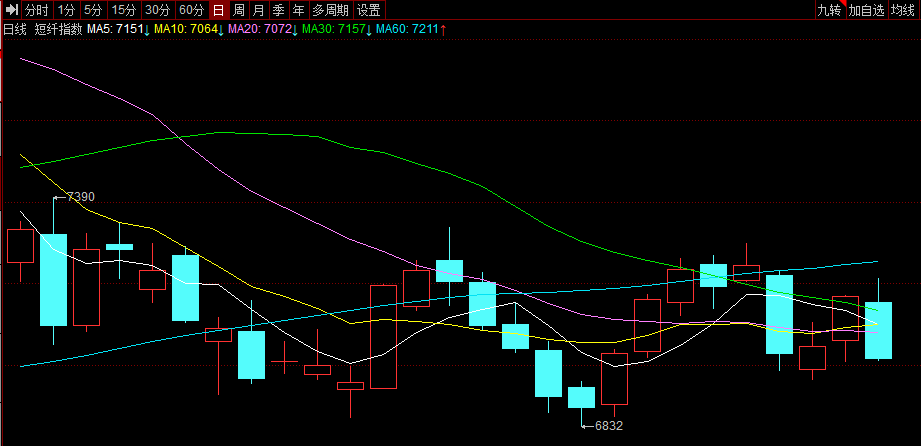Select the 30分 period tab
921x446 pixels.
click(158, 9)
